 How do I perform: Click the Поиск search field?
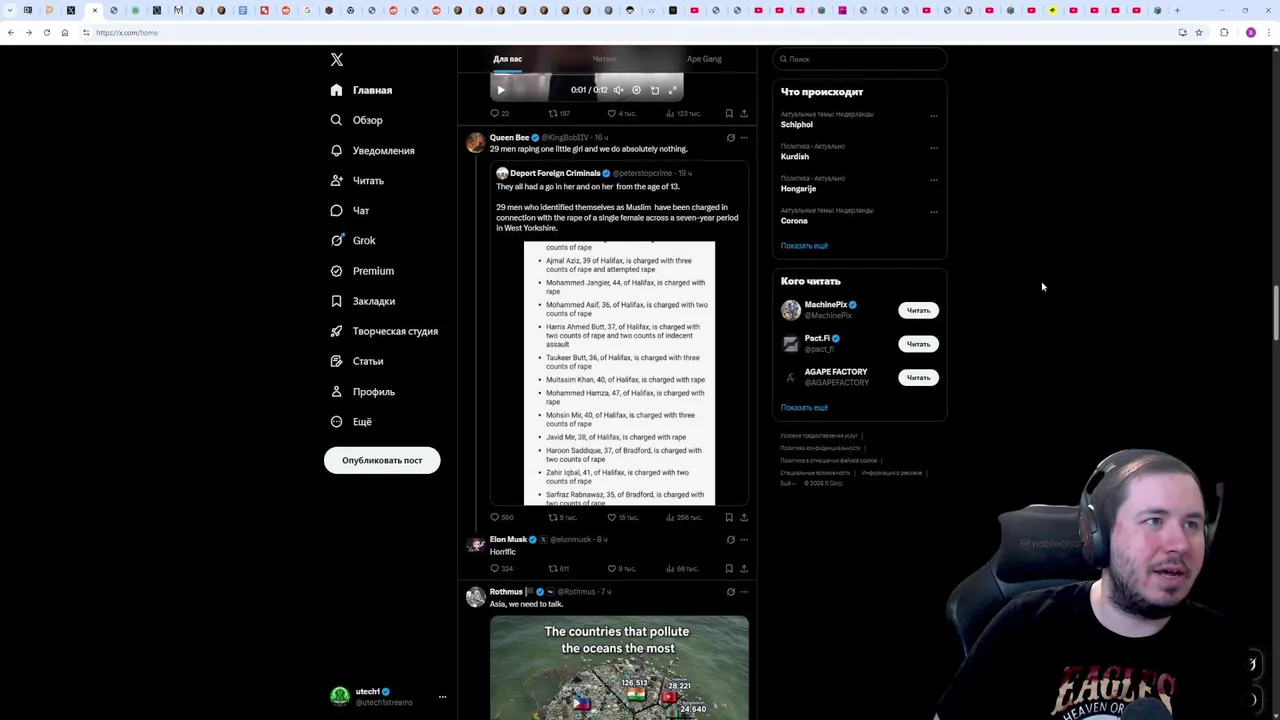860,59
